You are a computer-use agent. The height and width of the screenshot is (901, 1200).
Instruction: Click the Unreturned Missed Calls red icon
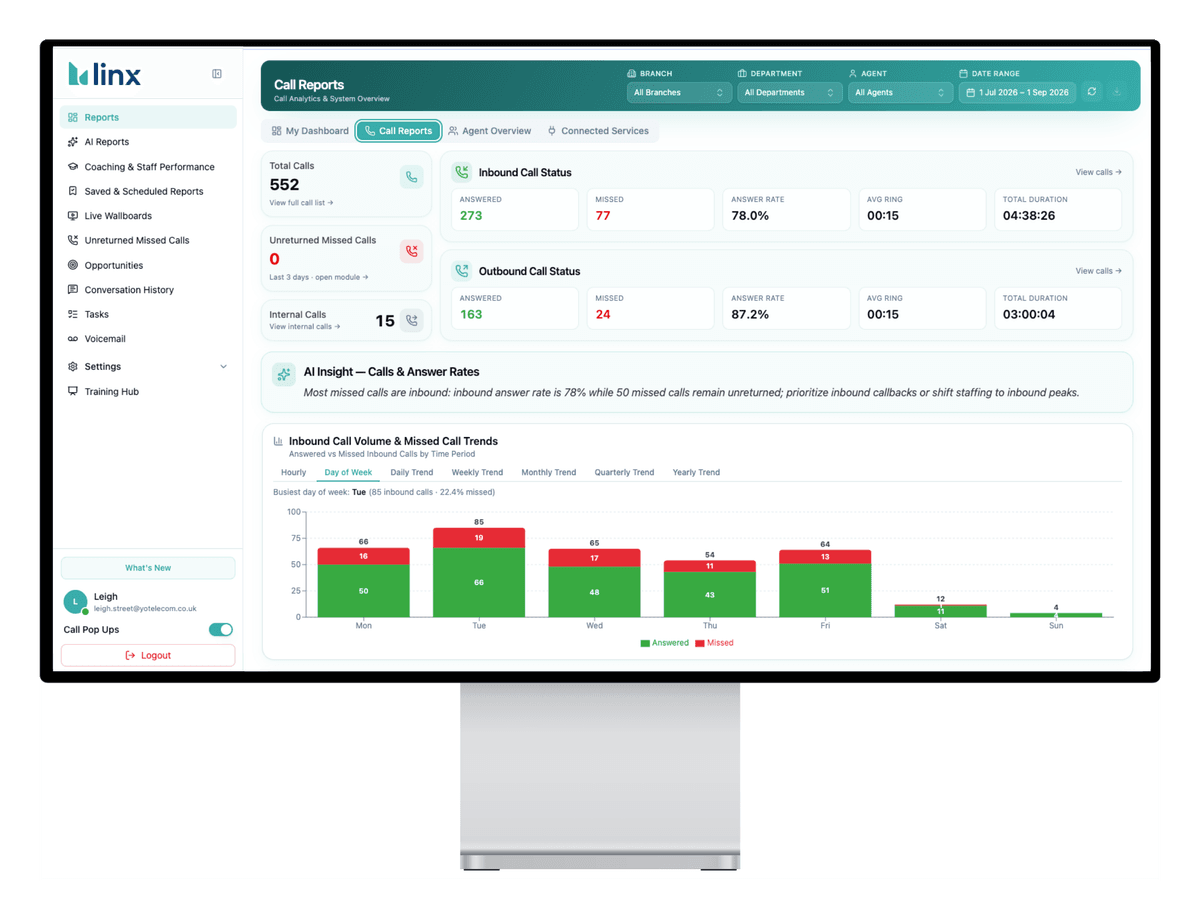[411, 251]
